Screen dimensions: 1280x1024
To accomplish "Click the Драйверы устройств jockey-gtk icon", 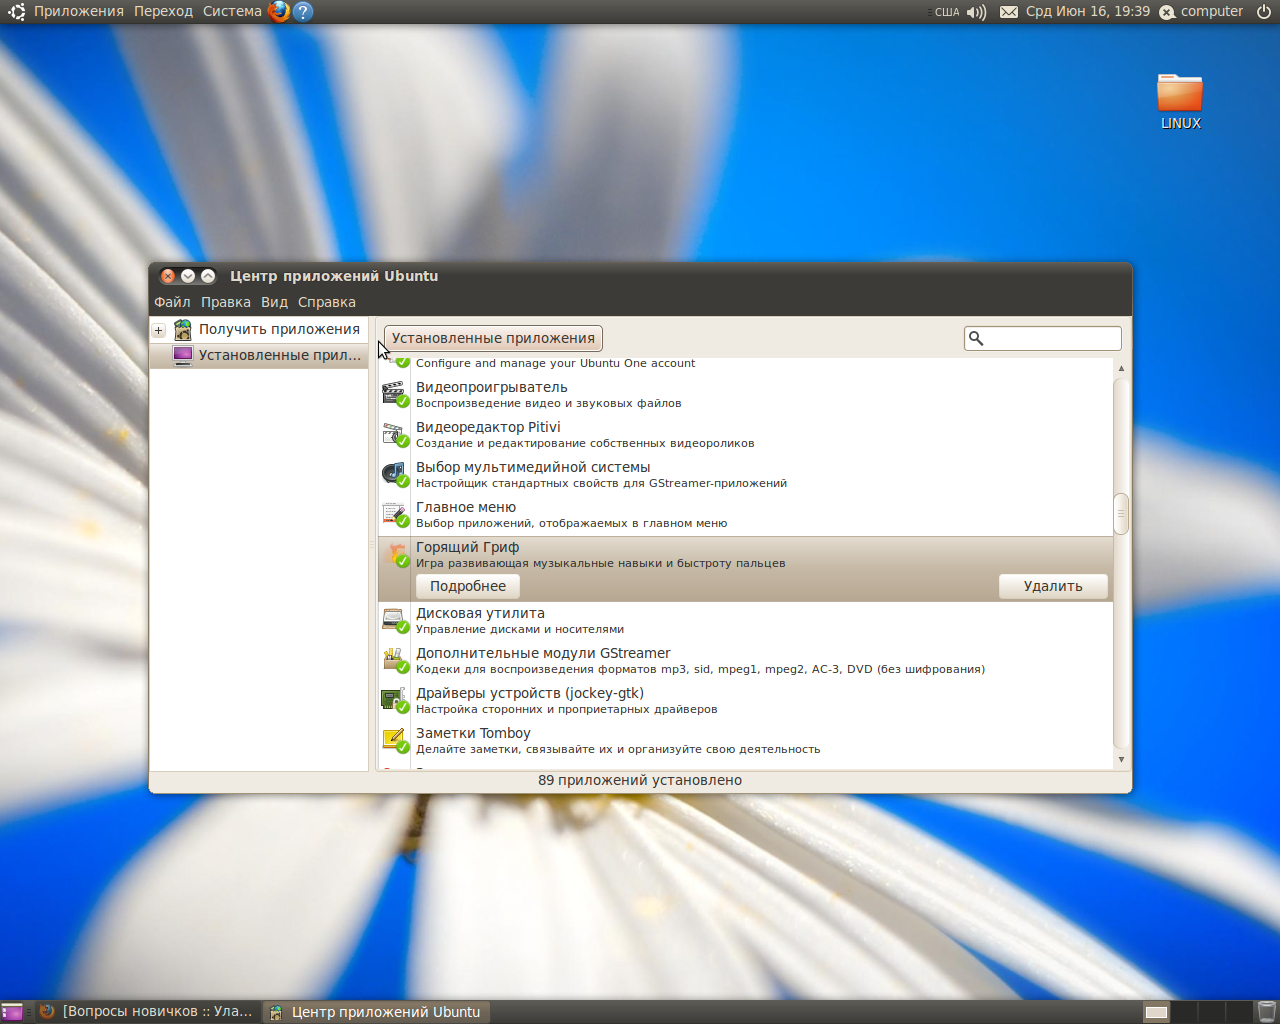I will (394, 699).
